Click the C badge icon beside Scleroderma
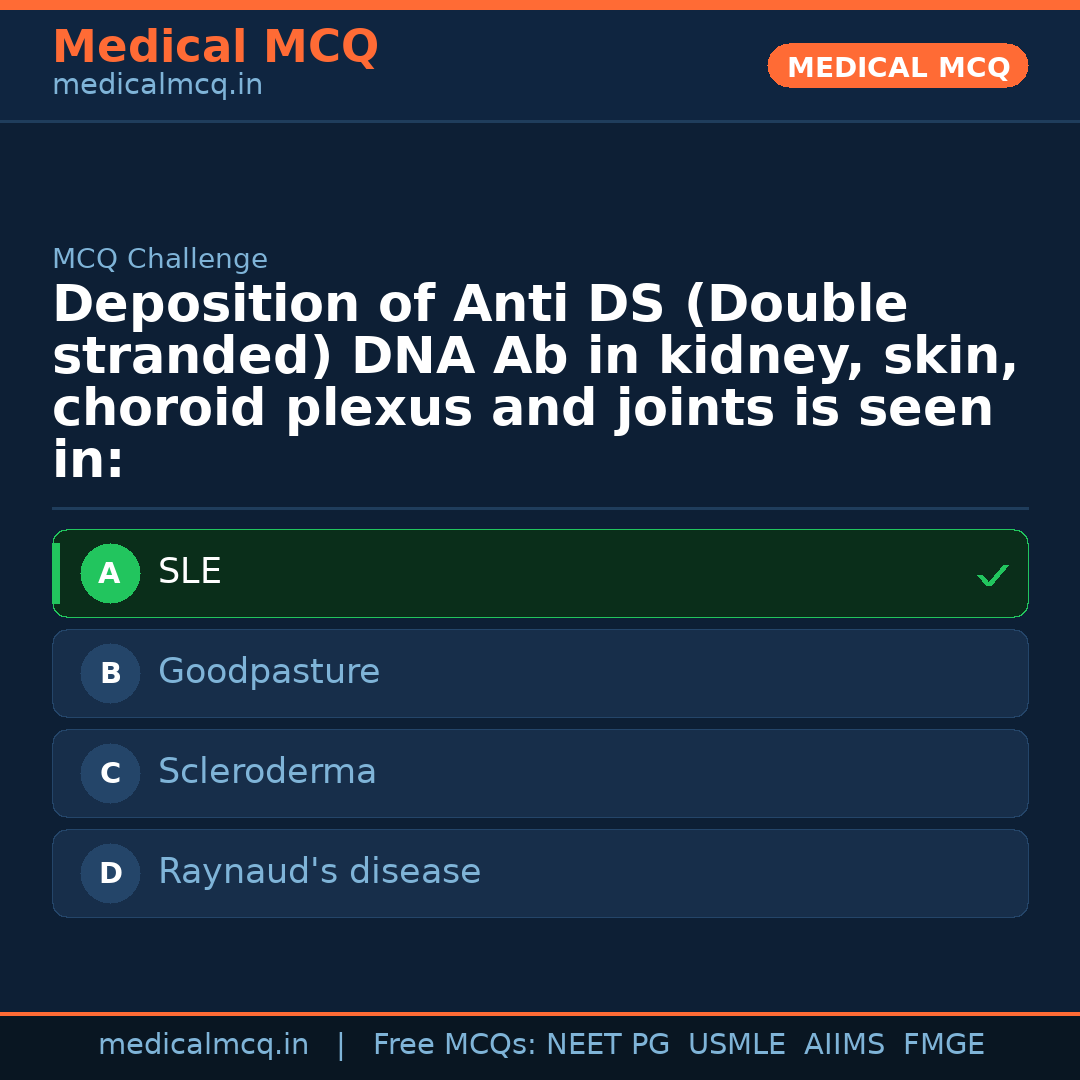Image resolution: width=1080 pixels, height=1080 pixels. coord(110,773)
